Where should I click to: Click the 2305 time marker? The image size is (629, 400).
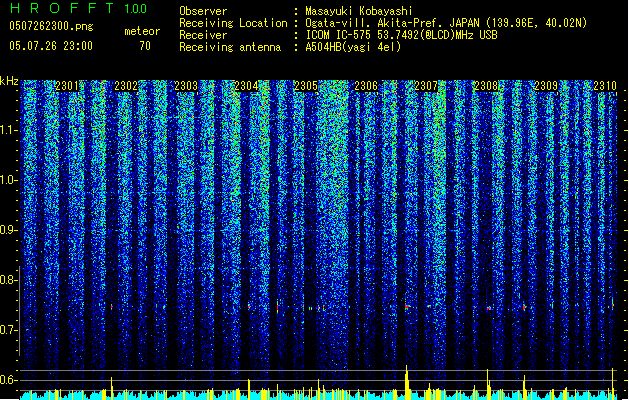pyautogui.click(x=306, y=86)
